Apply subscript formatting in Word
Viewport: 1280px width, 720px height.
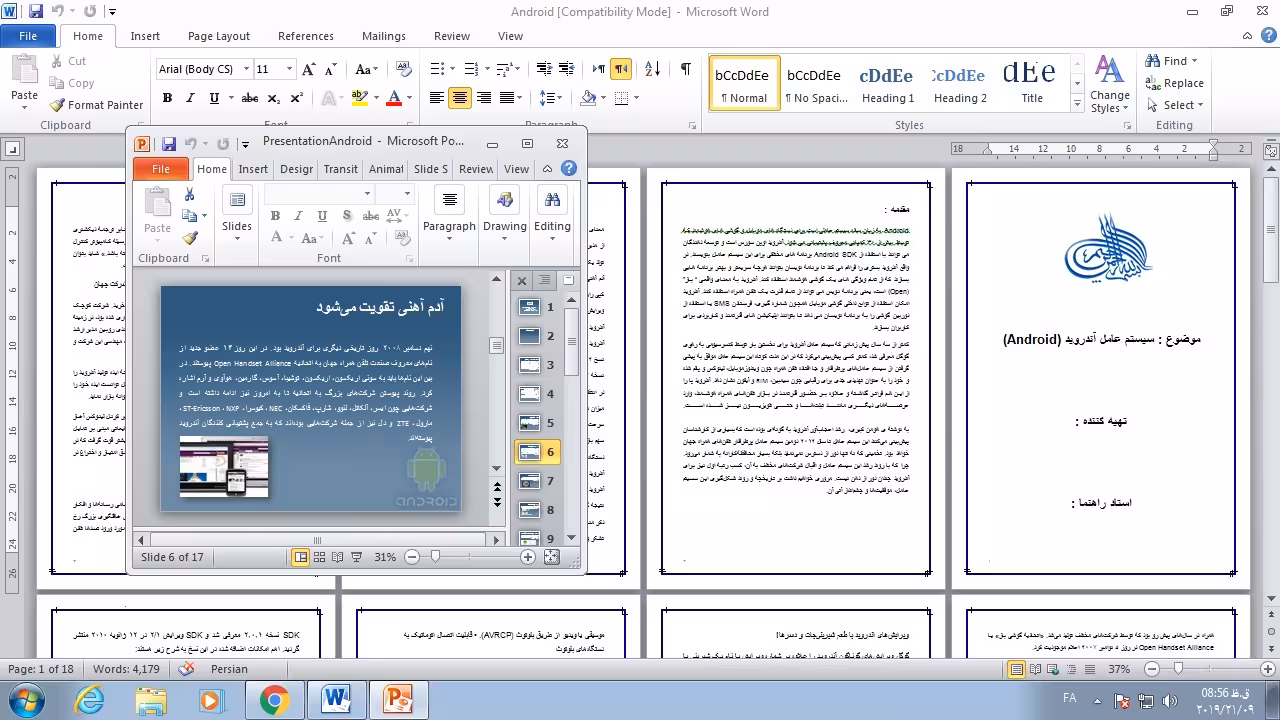[x=275, y=98]
